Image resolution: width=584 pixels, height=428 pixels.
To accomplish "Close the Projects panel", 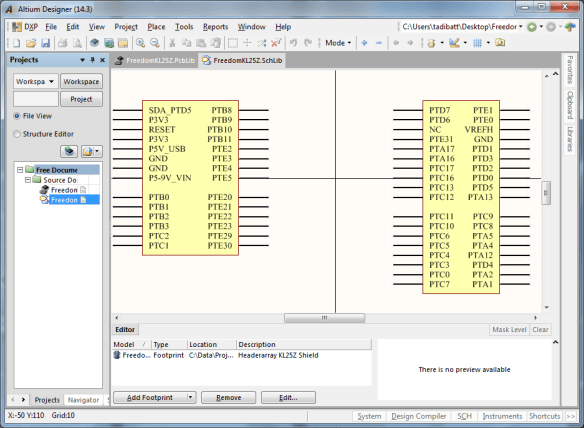I will (x=102, y=60).
